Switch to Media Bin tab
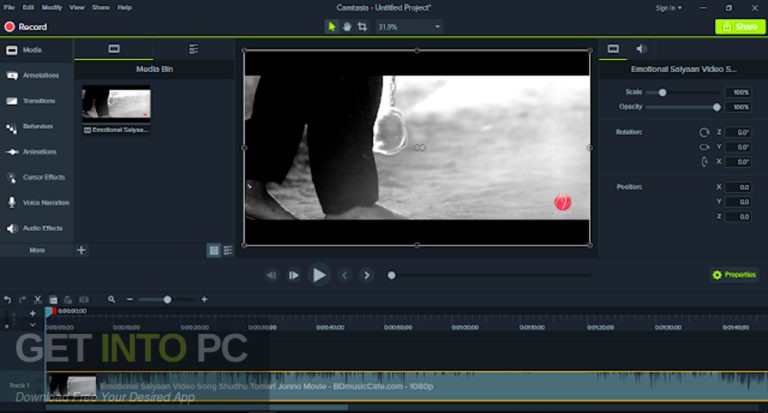768x413 pixels. [x=114, y=49]
